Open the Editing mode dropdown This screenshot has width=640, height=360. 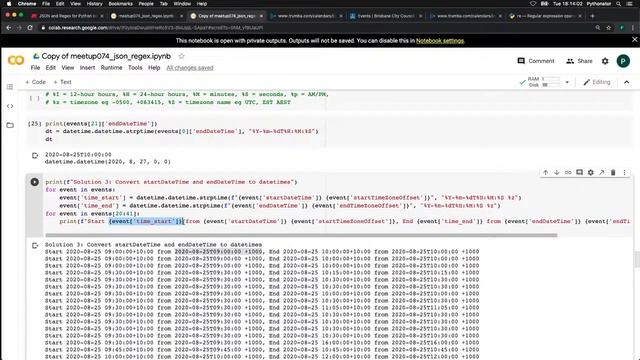(x=596, y=82)
